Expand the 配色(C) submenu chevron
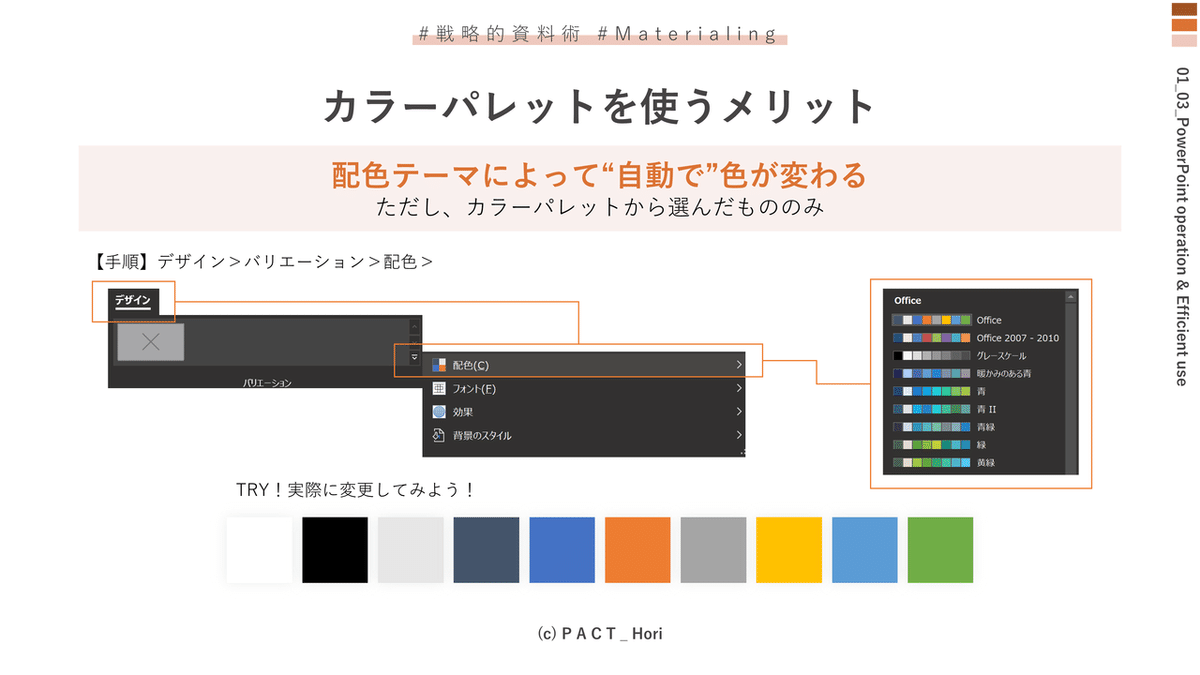This screenshot has height=675, width=1200. pyautogui.click(x=739, y=365)
